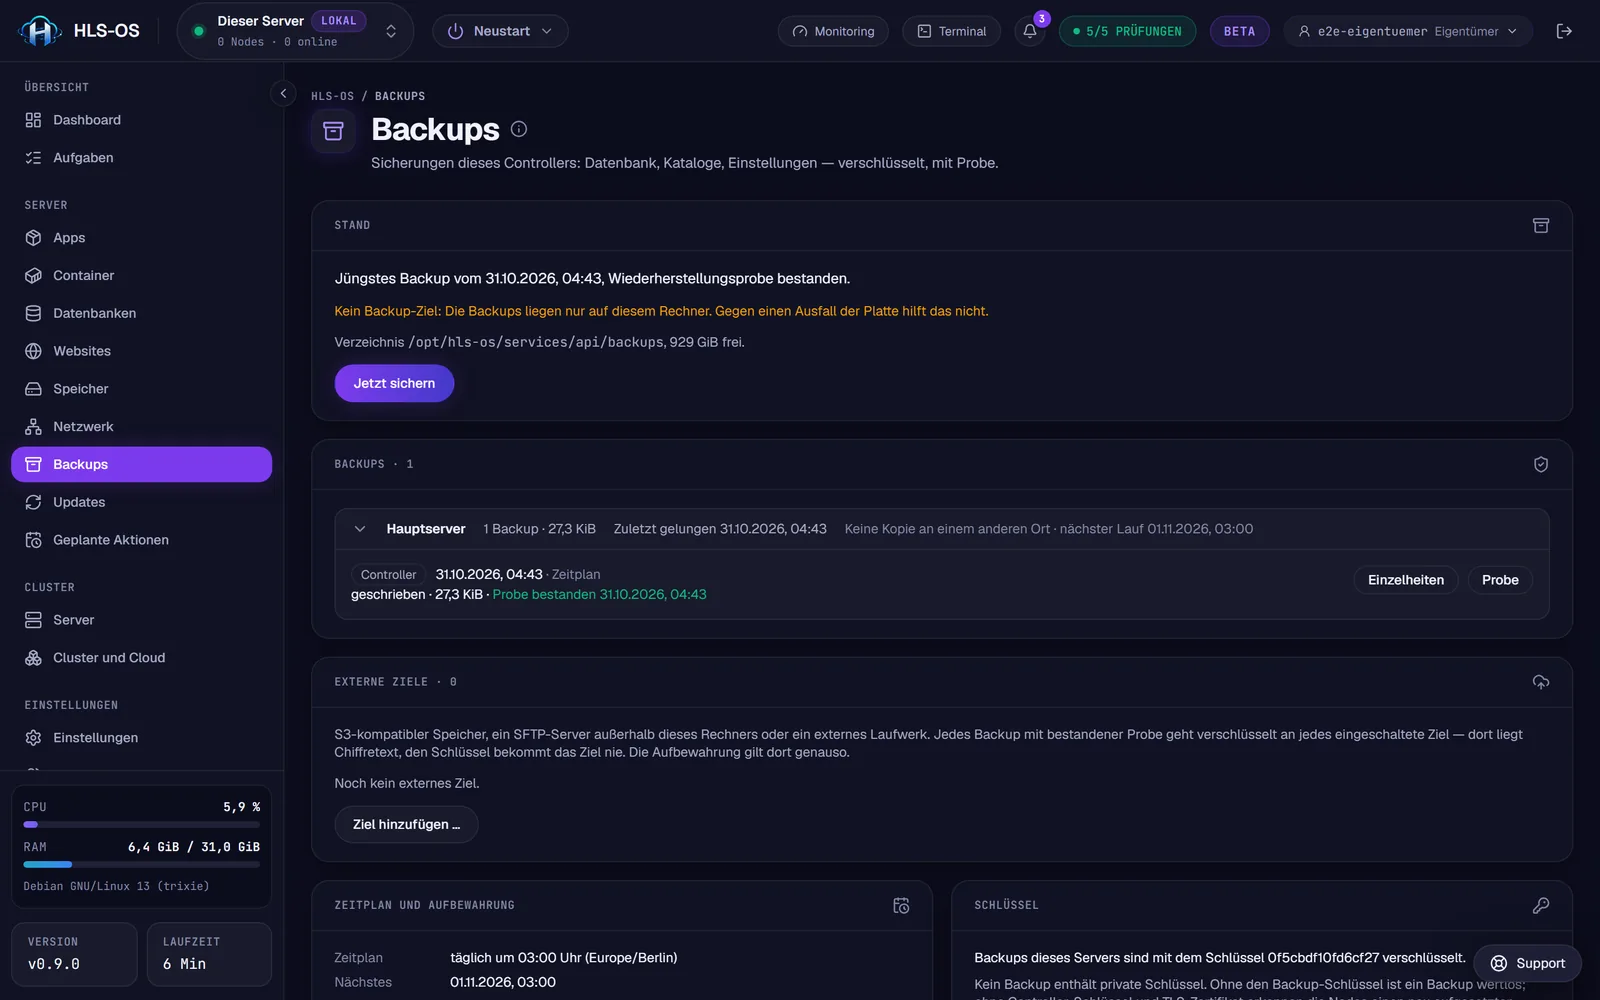Screen dimensions: 1600x1000
Task: Click the Probe button for the controller backup
Action: click(x=1500, y=580)
